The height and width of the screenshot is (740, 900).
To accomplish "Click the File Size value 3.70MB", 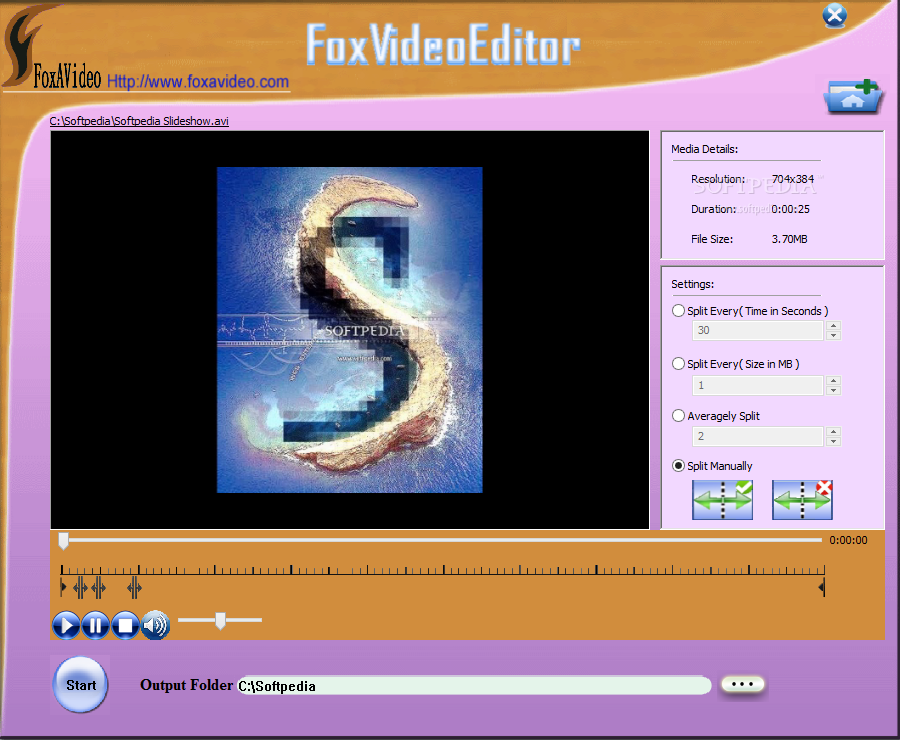I will point(789,239).
